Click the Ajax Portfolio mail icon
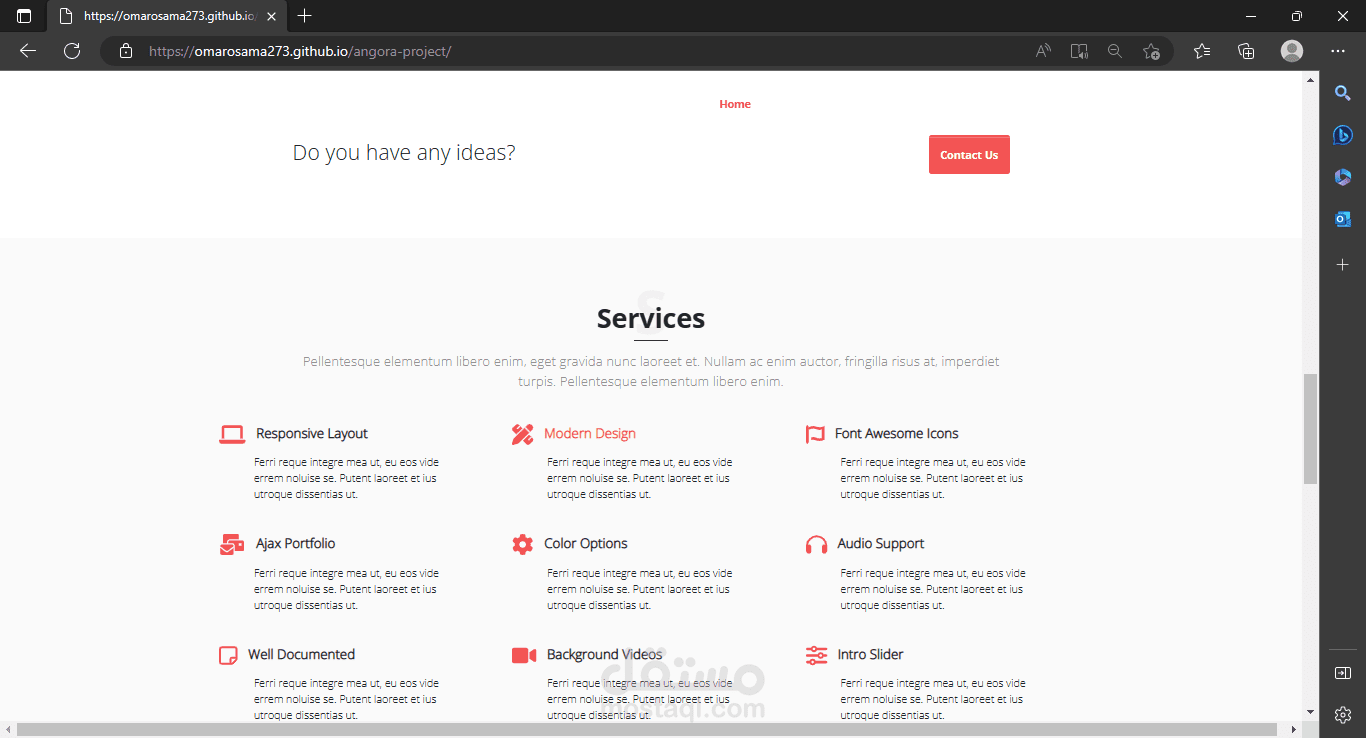This screenshot has width=1366, height=738. pyautogui.click(x=231, y=544)
